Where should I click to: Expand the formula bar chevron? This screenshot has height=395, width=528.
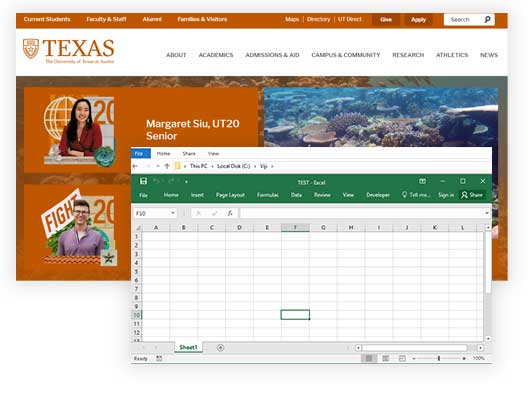click(x=487, y=213)
